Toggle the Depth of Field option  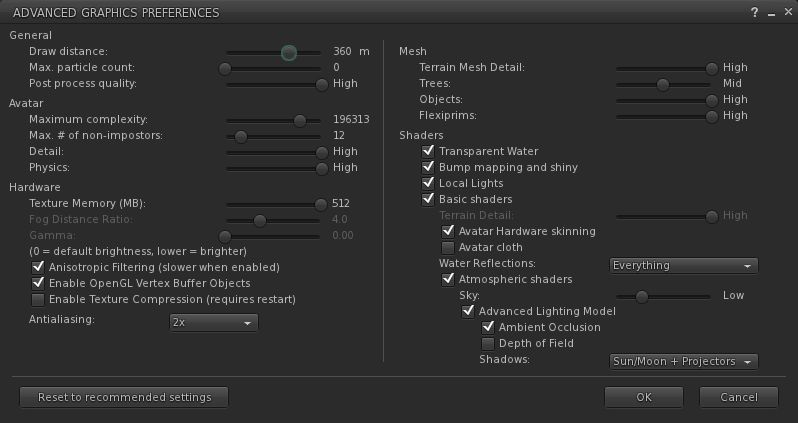pos(489,343)
